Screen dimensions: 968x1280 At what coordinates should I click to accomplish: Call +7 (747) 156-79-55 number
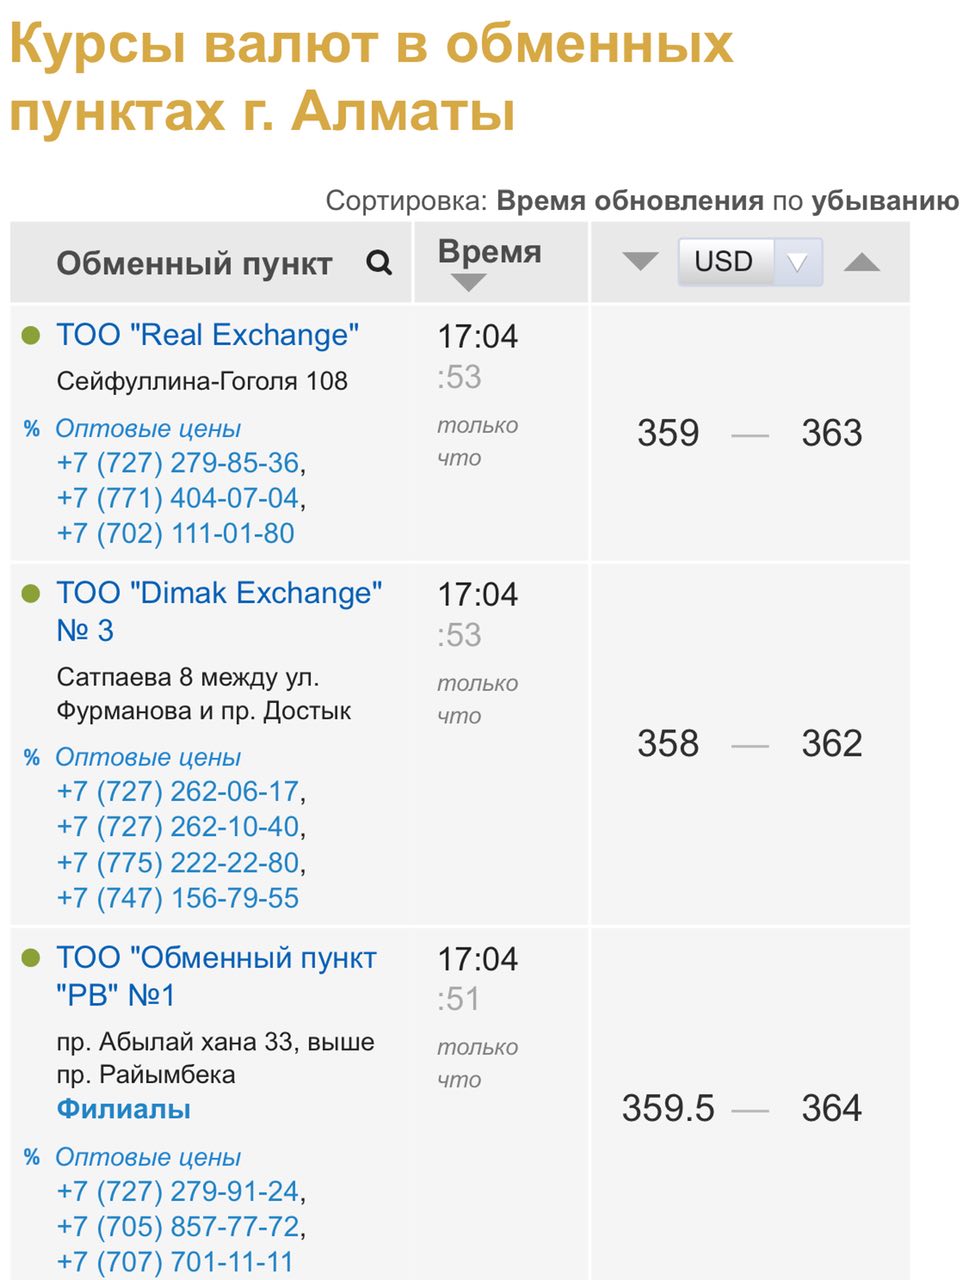click(178, 898)
